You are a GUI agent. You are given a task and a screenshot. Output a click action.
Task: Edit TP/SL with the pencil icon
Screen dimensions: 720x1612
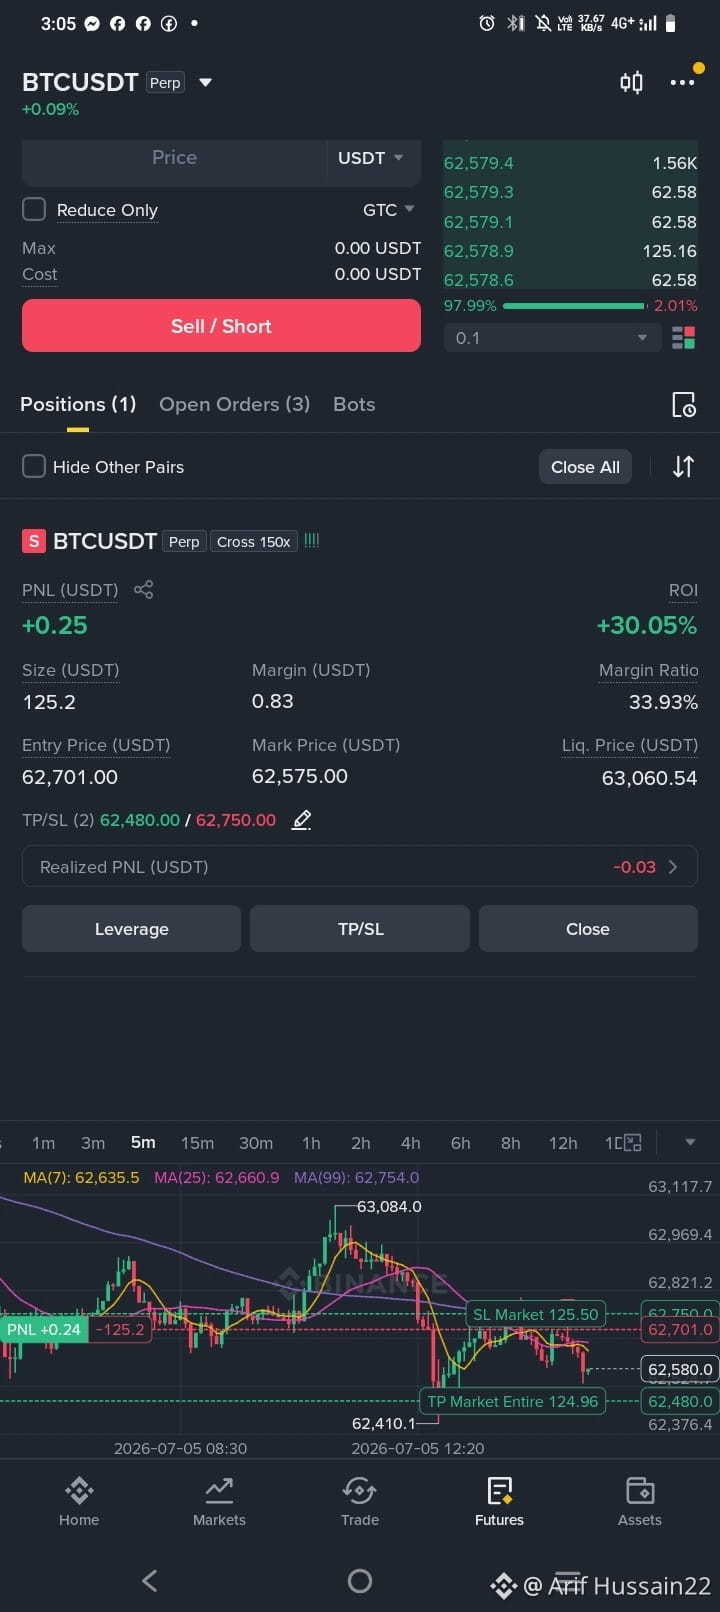pos(302,820)
